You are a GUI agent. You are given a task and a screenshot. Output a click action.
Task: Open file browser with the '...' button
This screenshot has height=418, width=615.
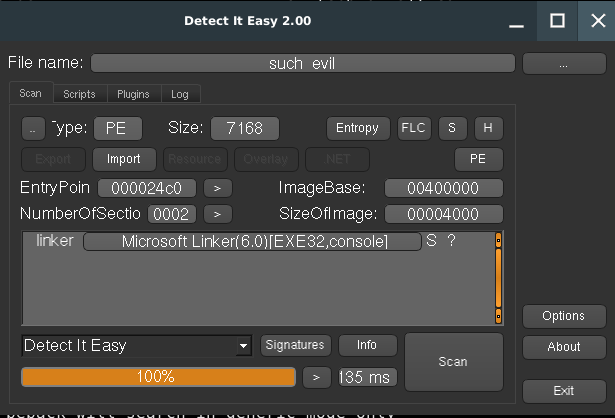(564, 64)
